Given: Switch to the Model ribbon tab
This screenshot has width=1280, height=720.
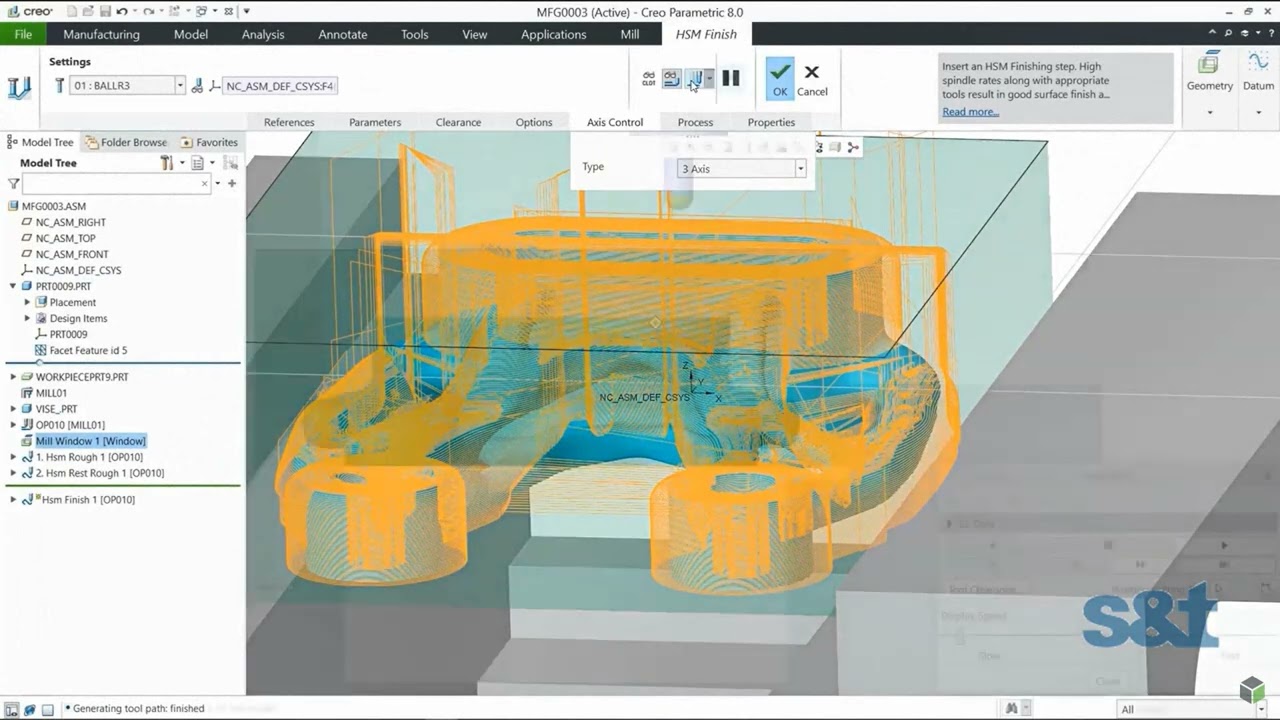Looking at the screenshot, I should [191, 34].
